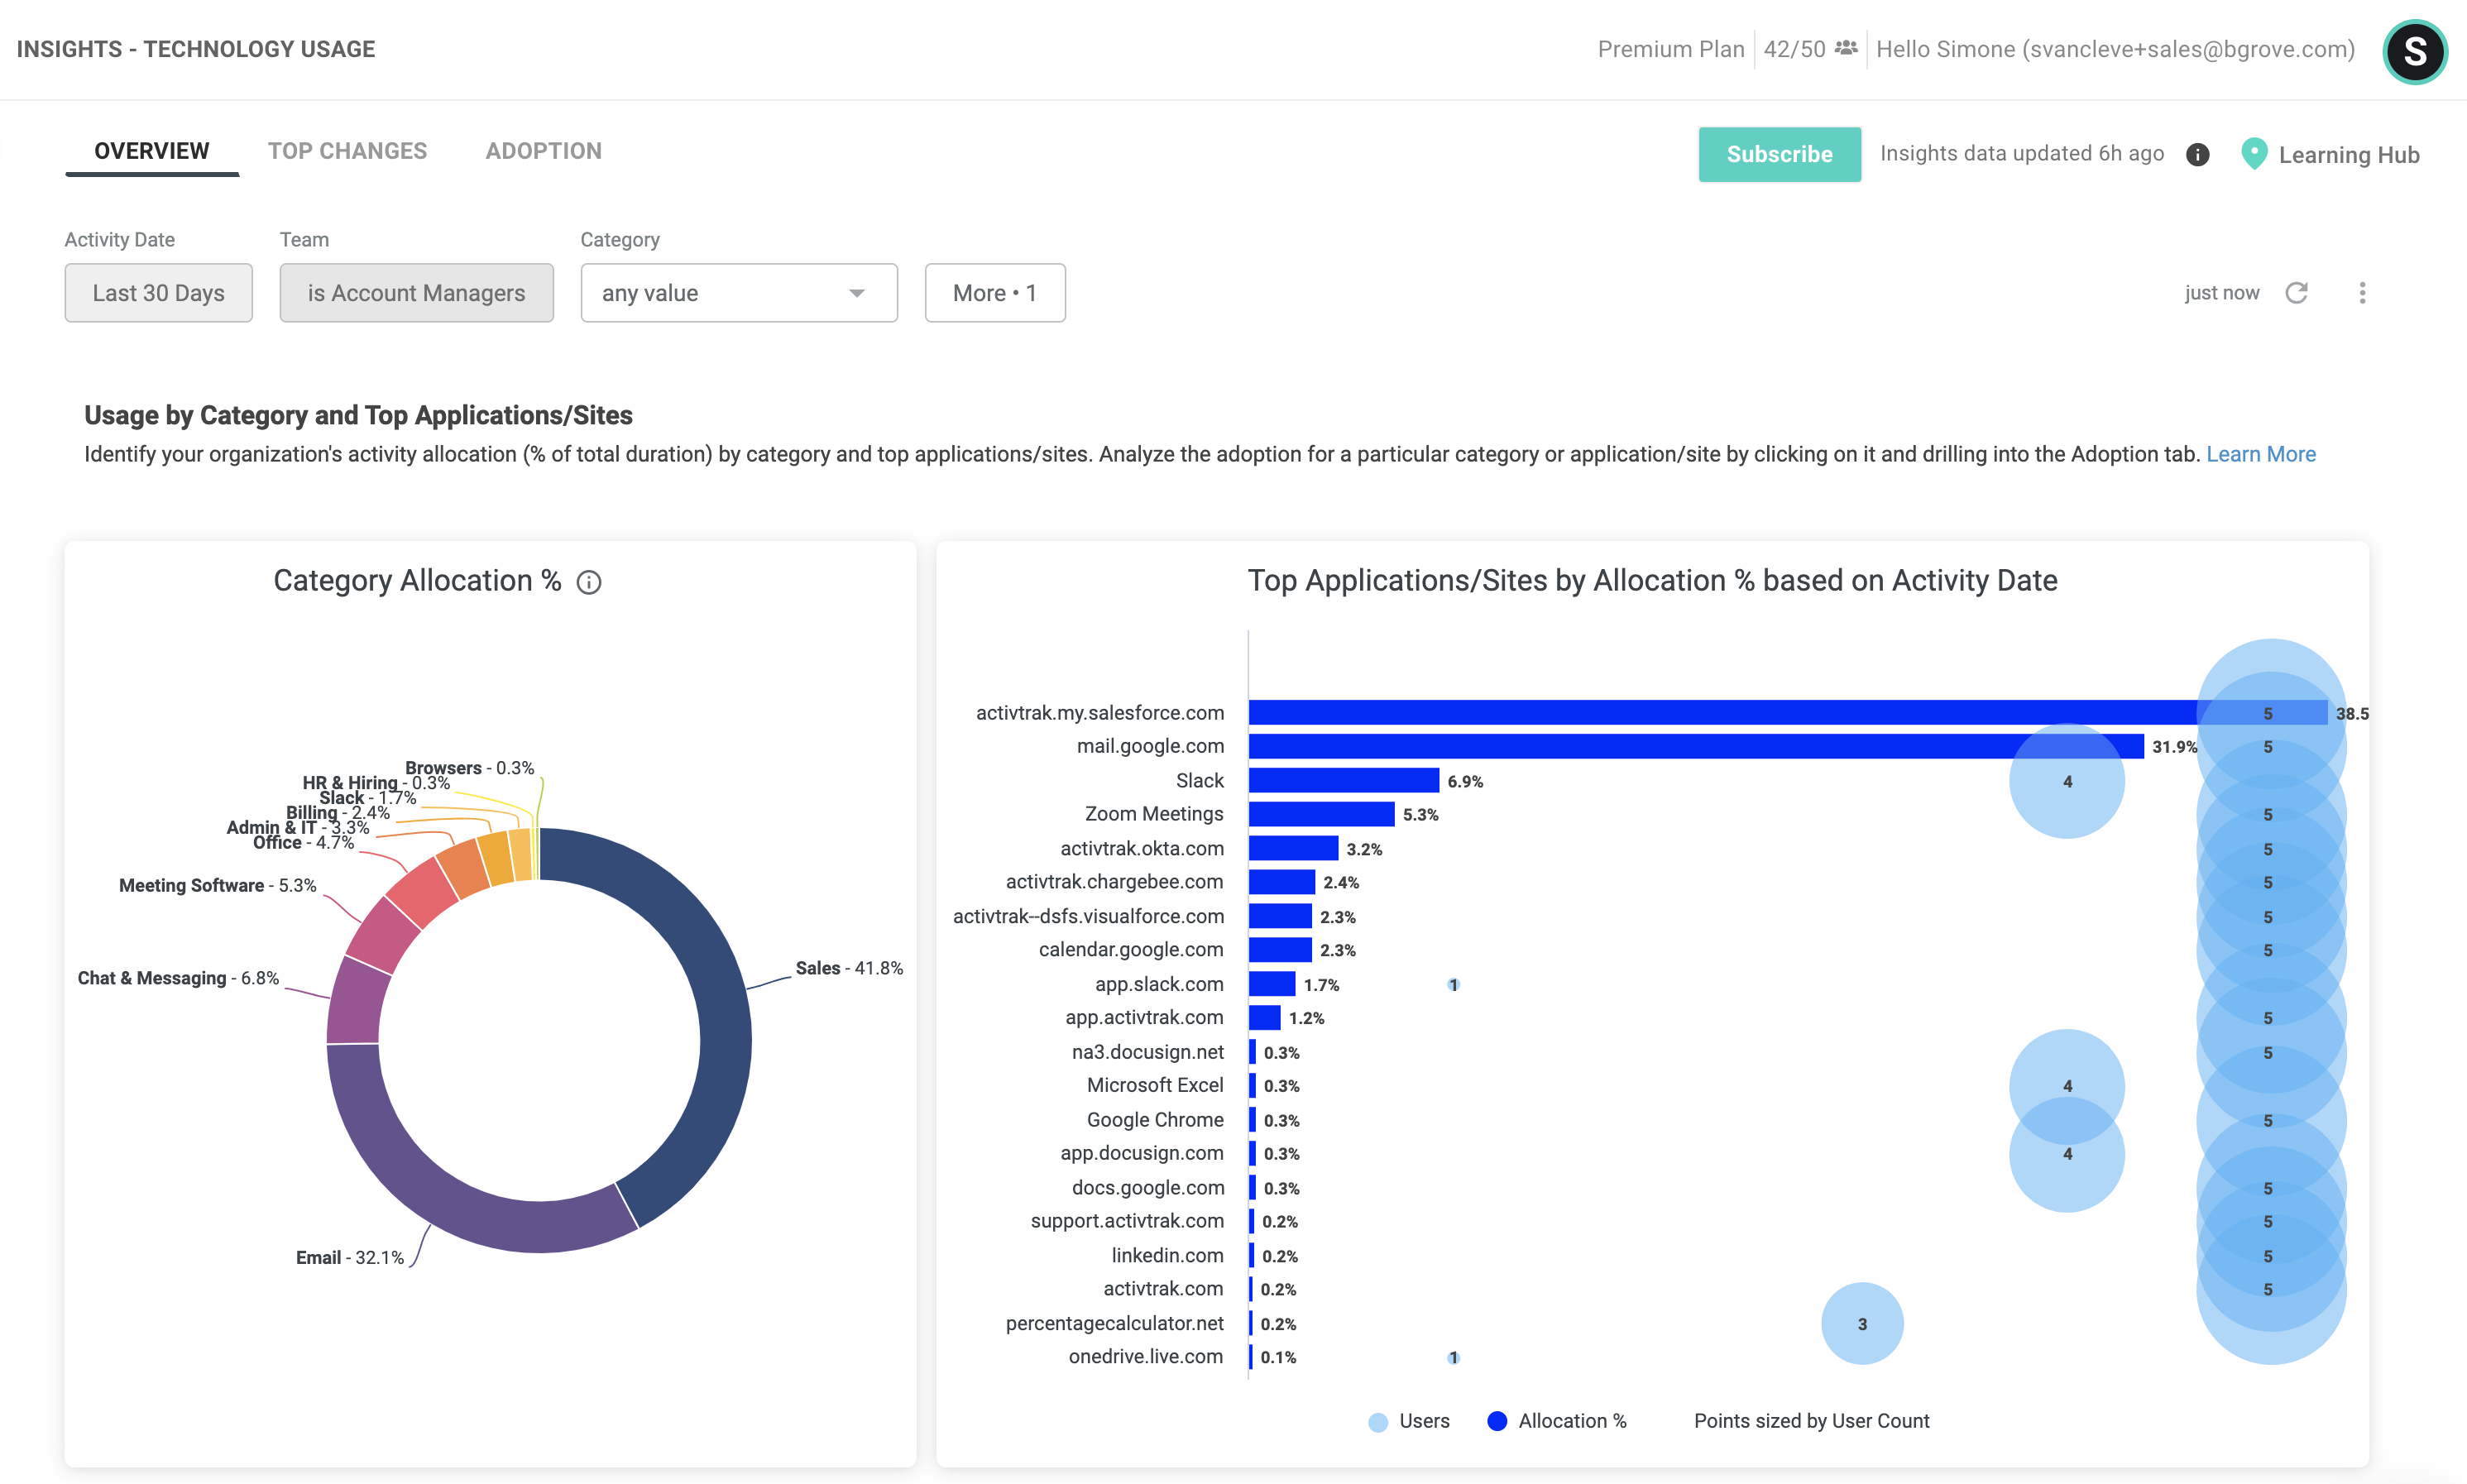The width and height of the screenshot is (2467, 1484).
Task: Click the app.slack.com users bubble showing 1
Action: 1453,985
